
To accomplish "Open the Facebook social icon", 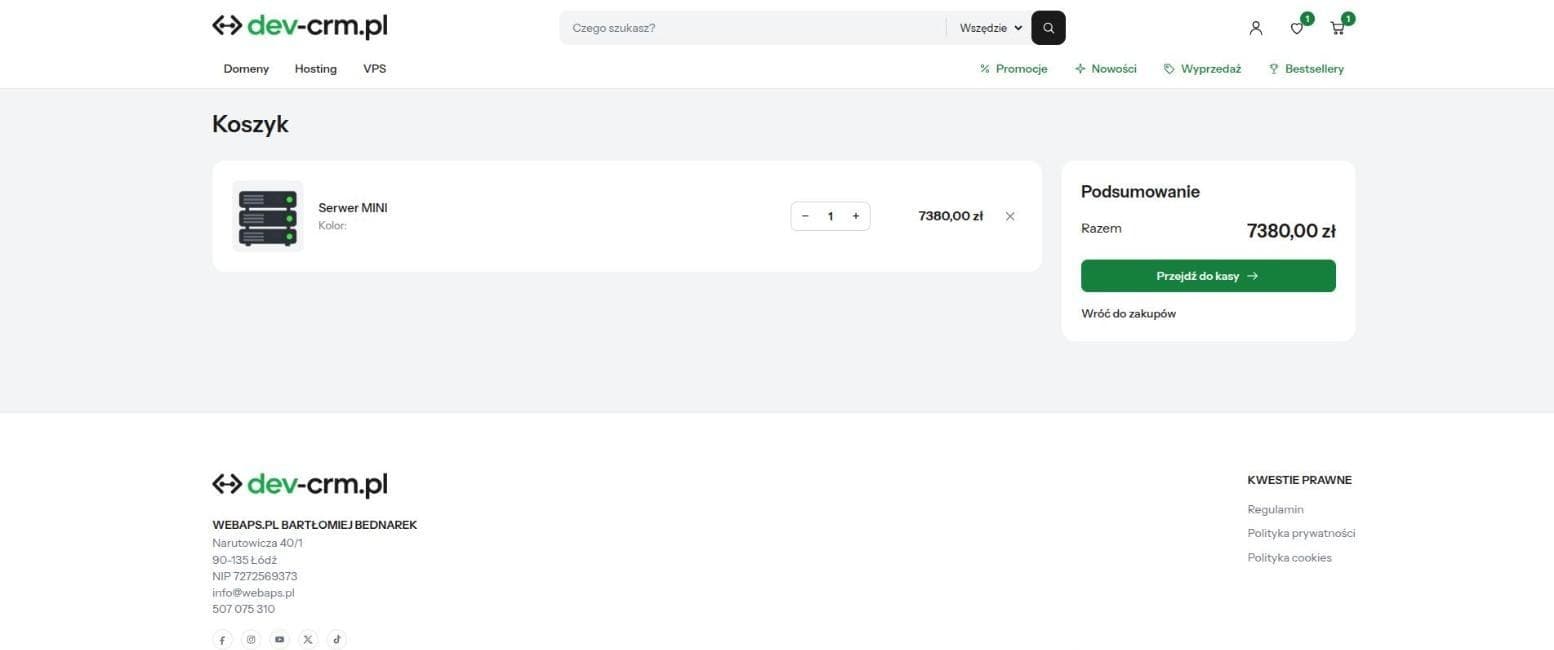I will point(222,640).
